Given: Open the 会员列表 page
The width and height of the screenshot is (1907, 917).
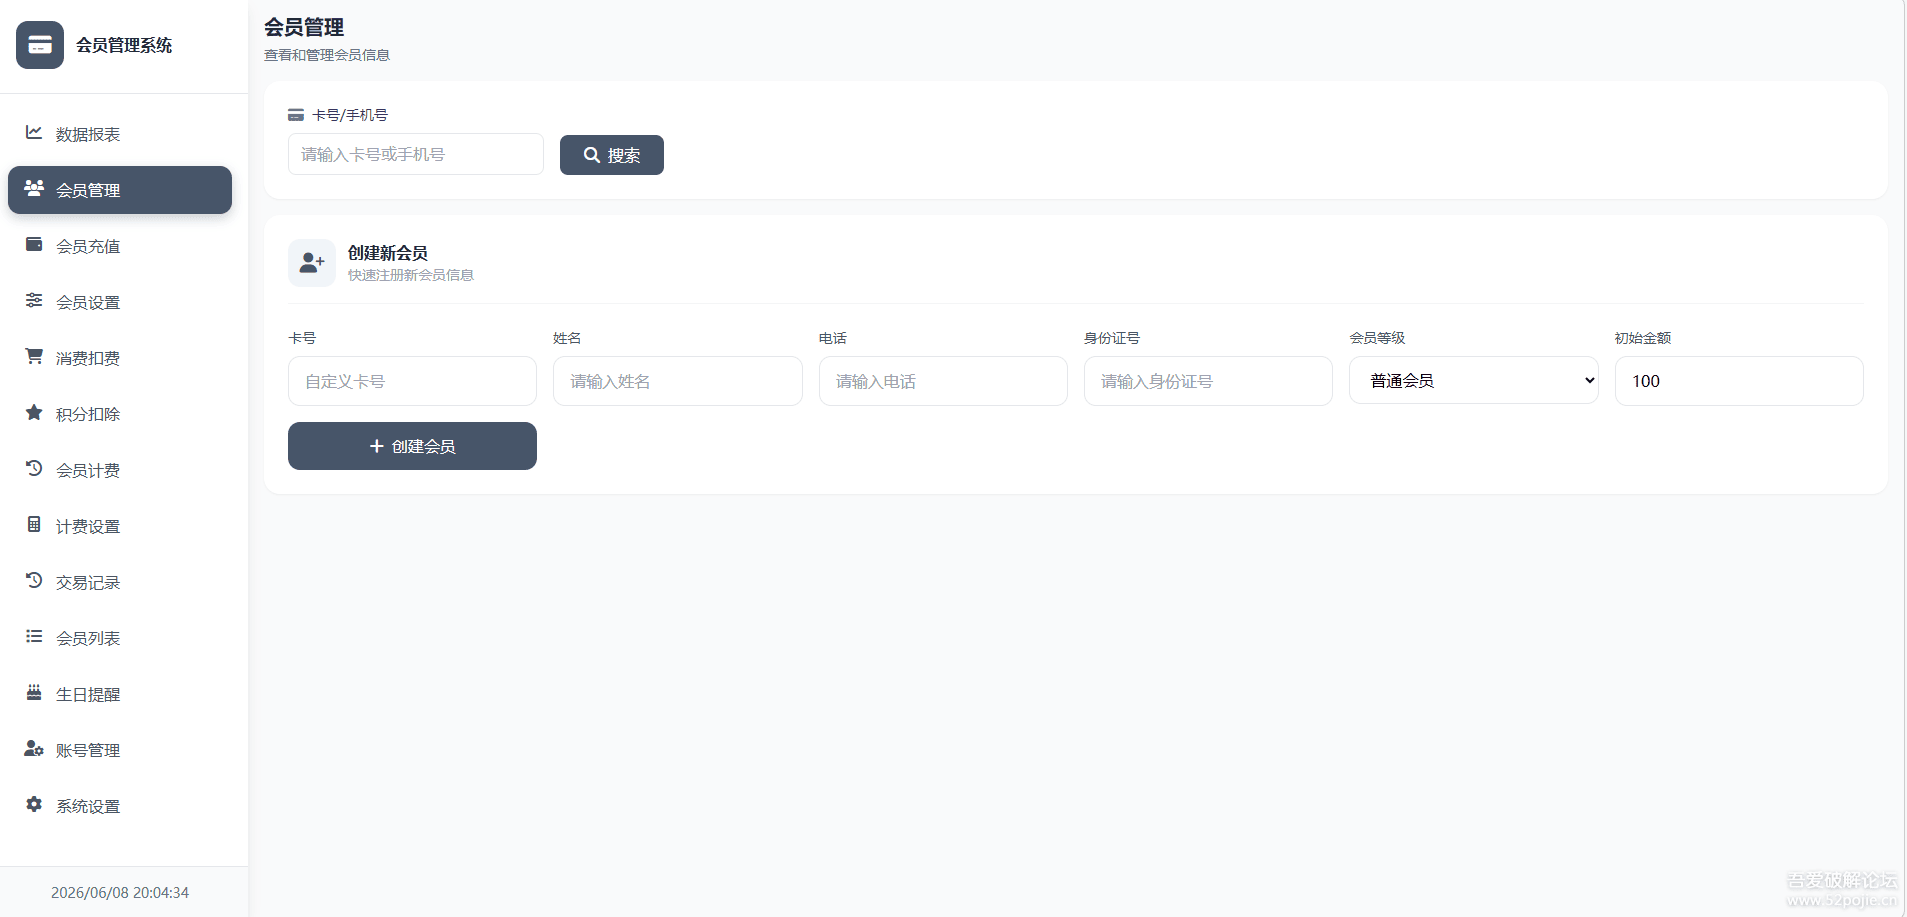Looking at the screenshot, I should point(120,638).
